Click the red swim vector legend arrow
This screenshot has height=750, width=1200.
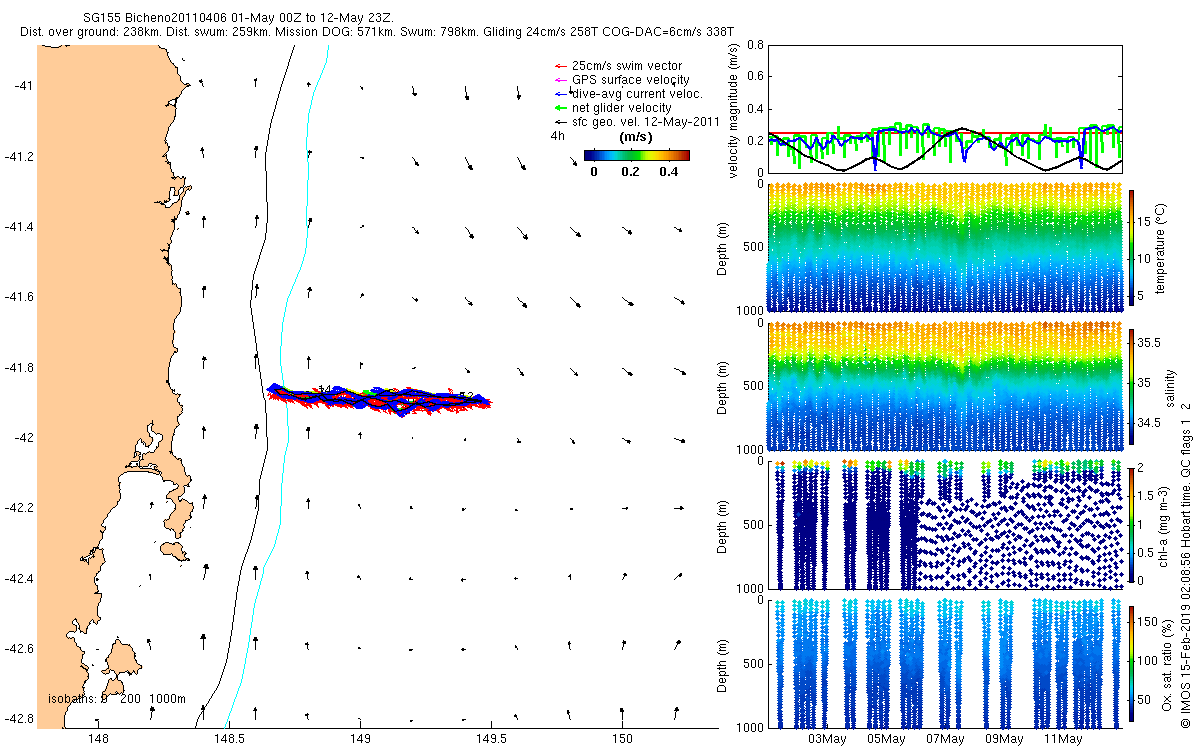pyautogui.click(x=561, y=66)
